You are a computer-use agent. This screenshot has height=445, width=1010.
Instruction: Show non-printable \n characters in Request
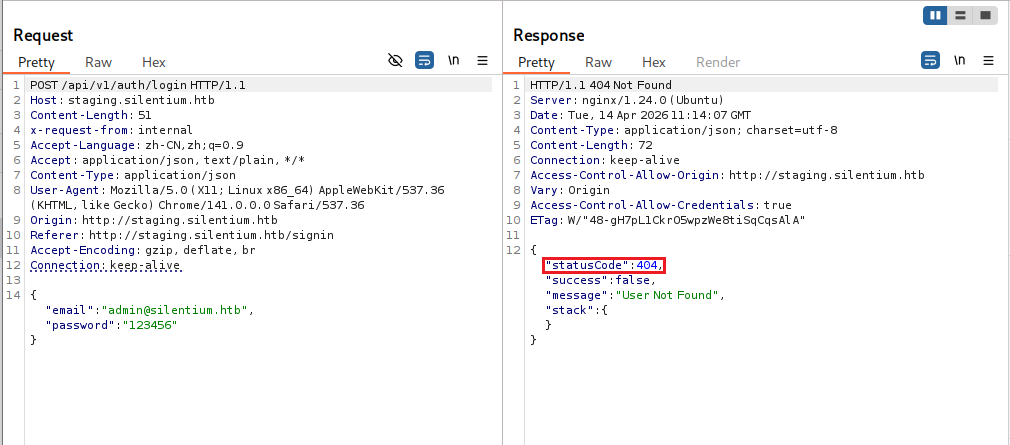[453, 60]
